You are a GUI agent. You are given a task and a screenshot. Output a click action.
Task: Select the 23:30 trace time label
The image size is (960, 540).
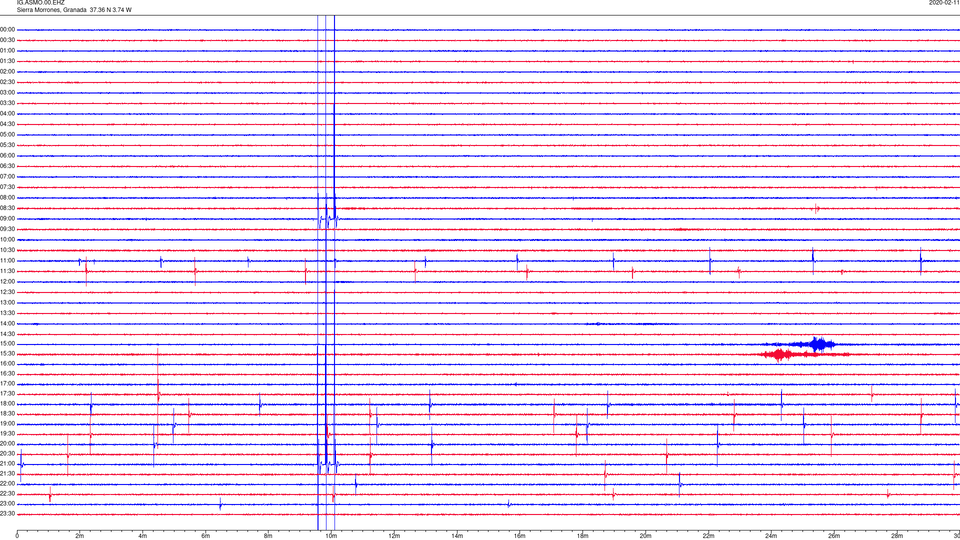pos(8,514)
